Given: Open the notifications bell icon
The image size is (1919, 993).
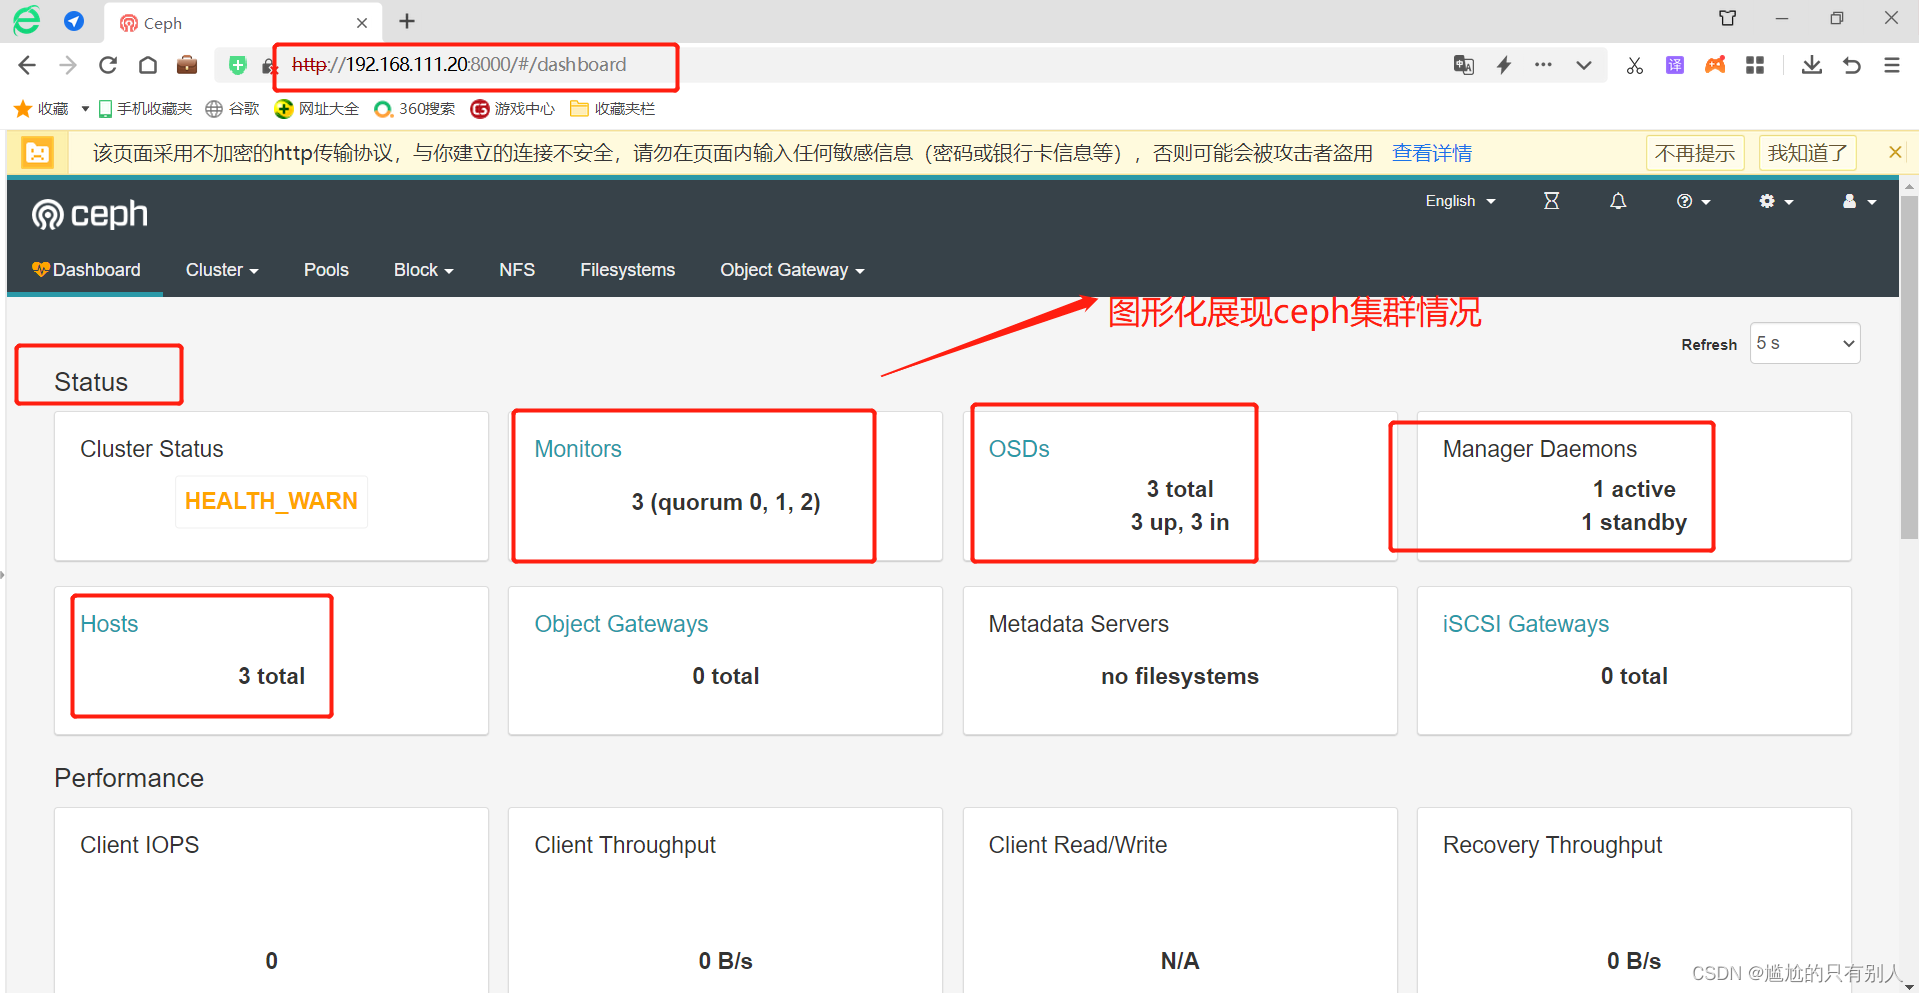Looking at the screenshot, I should click(1618, 201).
